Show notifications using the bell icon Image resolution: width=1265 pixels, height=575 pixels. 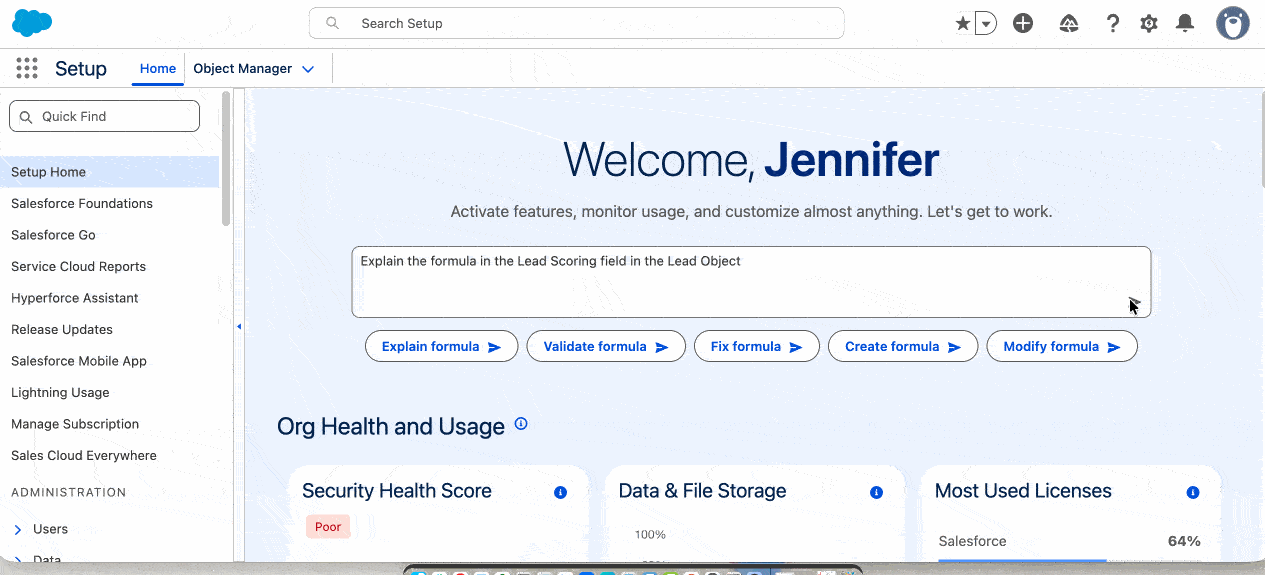[x=1185, y=23]
